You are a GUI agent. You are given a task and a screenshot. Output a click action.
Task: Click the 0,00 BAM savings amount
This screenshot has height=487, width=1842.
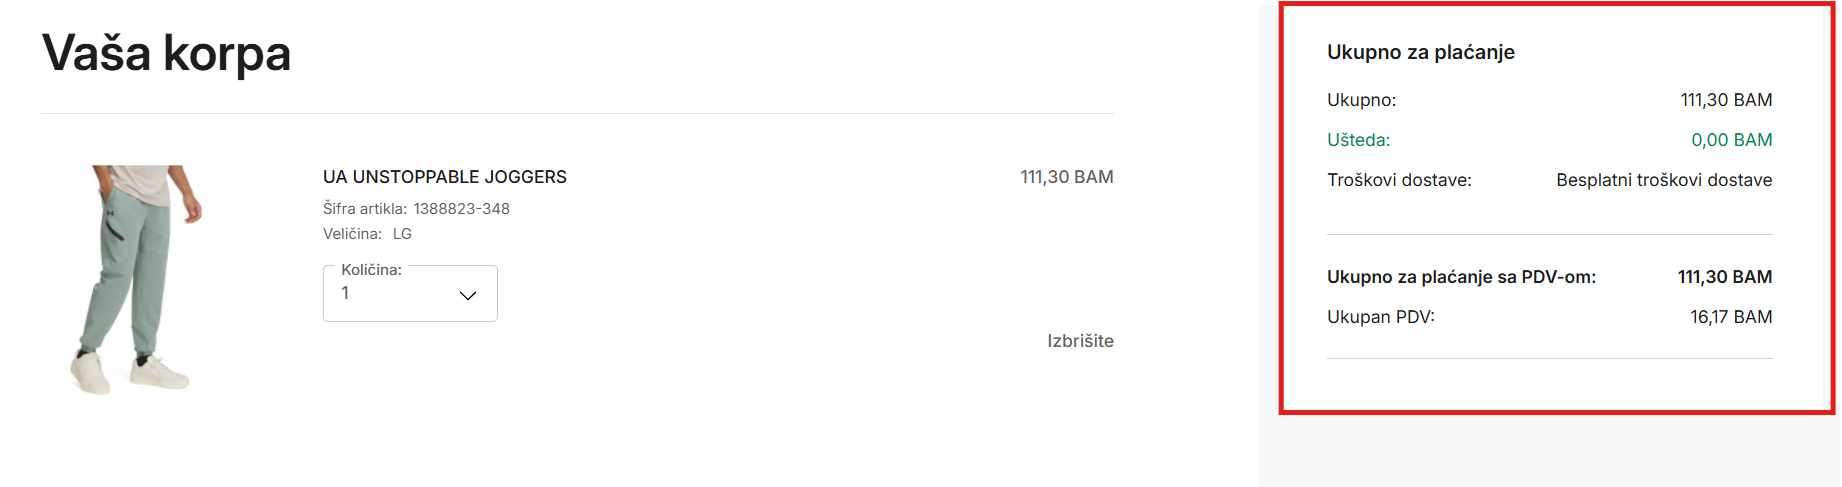tap(1731, 140)
